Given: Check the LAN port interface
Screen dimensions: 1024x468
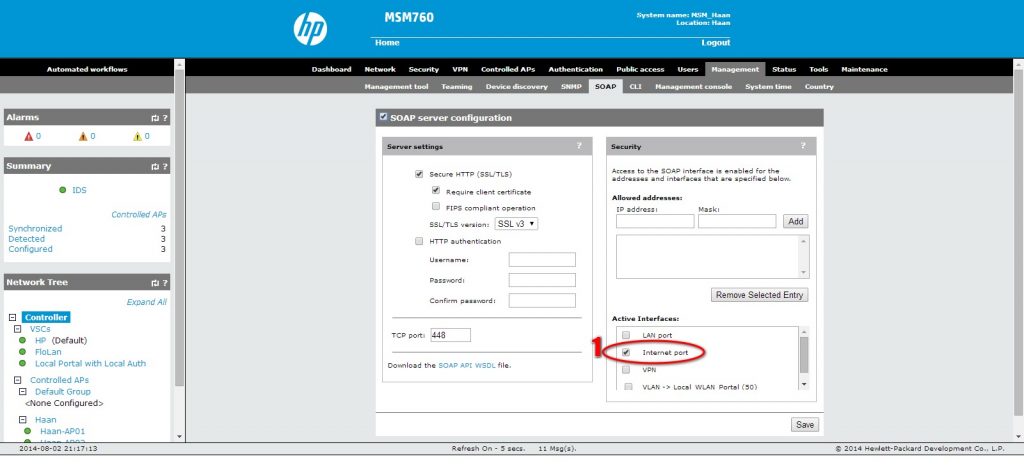Looking at the screenshot, I should tap(626, 335).
